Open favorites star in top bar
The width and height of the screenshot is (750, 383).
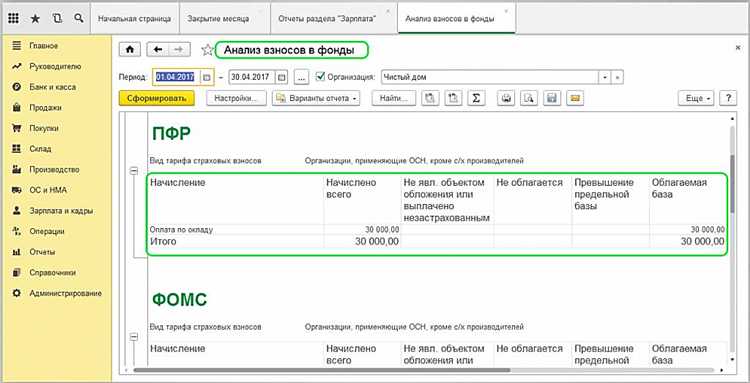(x=35, y=19)
